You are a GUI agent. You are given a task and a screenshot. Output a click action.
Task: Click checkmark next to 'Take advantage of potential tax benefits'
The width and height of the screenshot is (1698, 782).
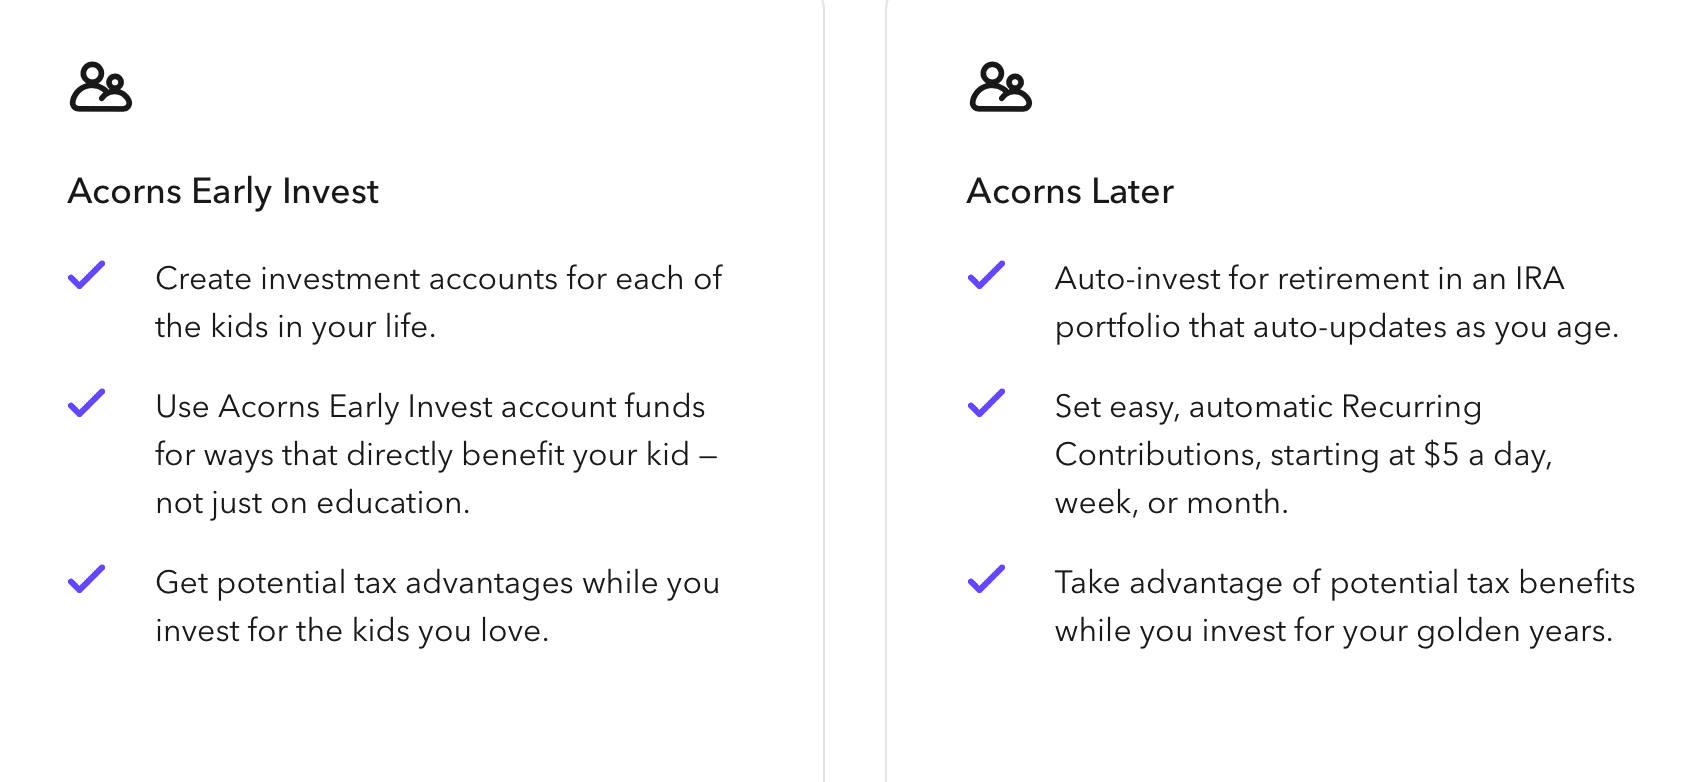986,579
